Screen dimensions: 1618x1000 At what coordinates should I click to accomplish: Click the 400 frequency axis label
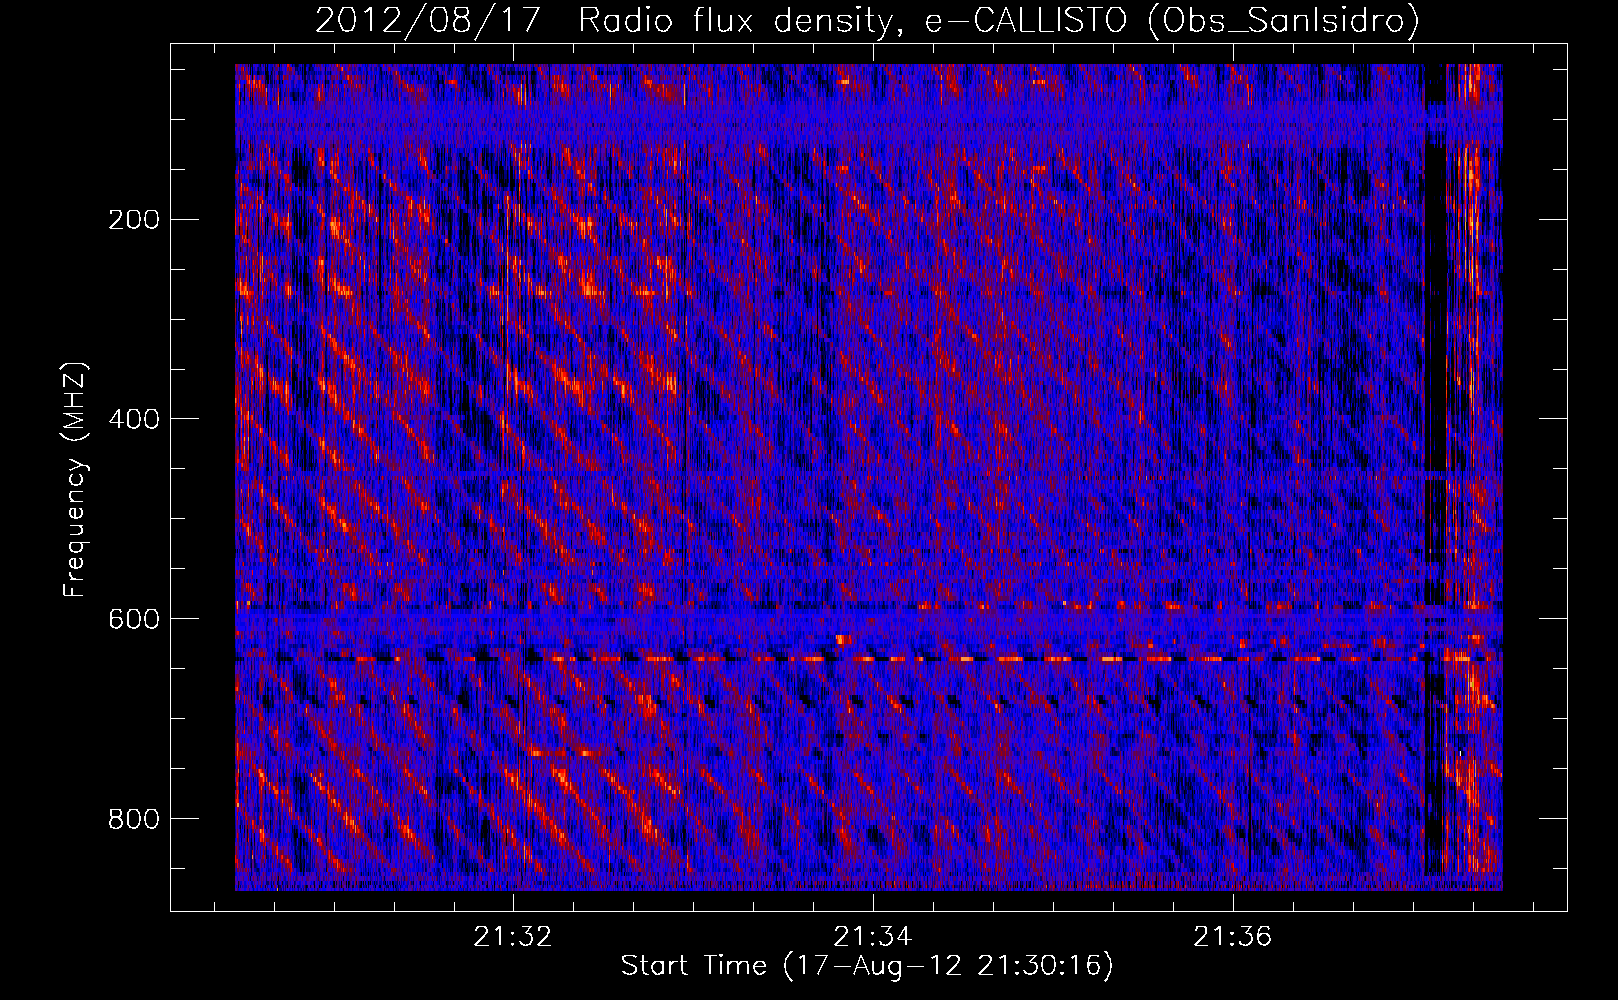tap(133, 420)
